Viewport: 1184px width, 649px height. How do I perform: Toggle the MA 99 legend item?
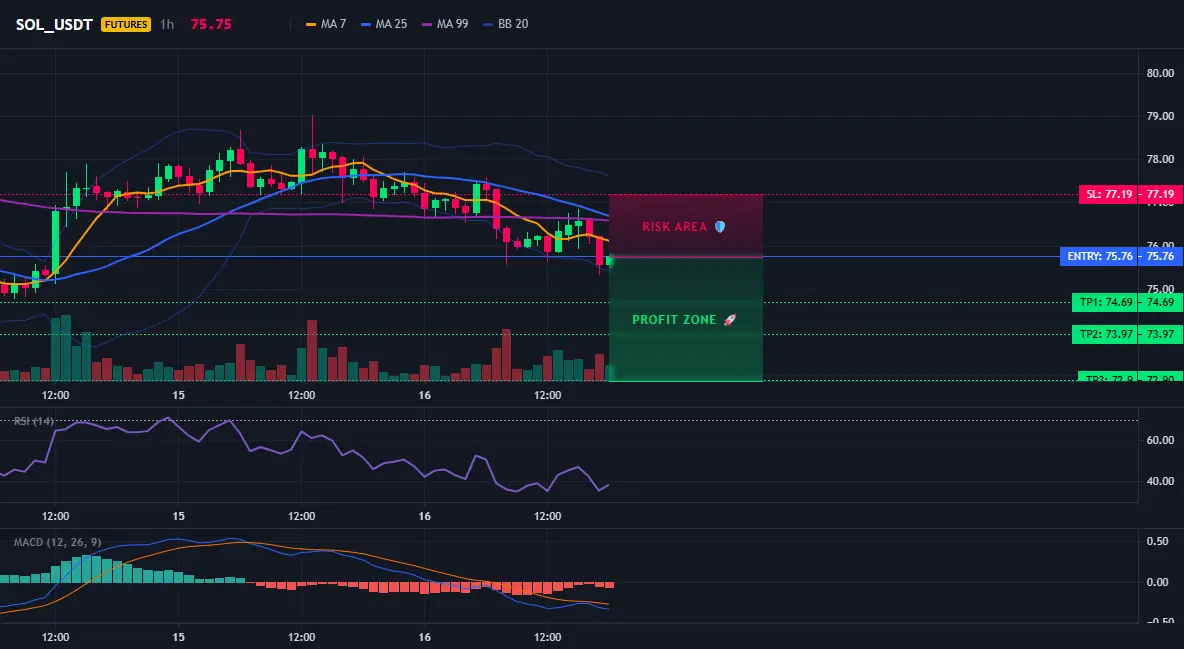pos(445,24)
